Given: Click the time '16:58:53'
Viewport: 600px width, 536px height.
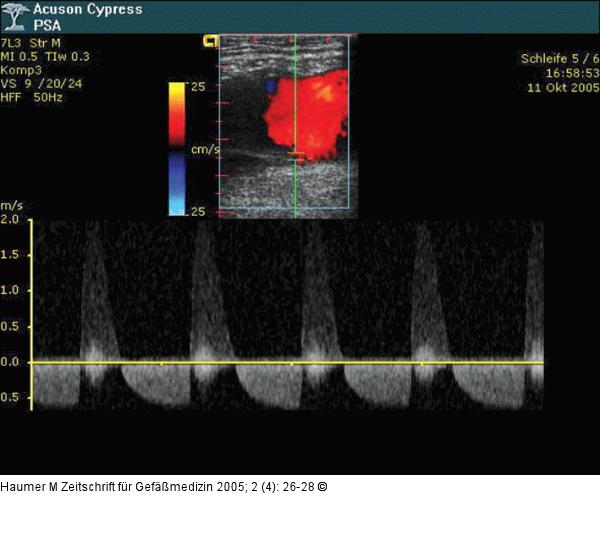Looking at the screenshot, I should pos(572,73).
